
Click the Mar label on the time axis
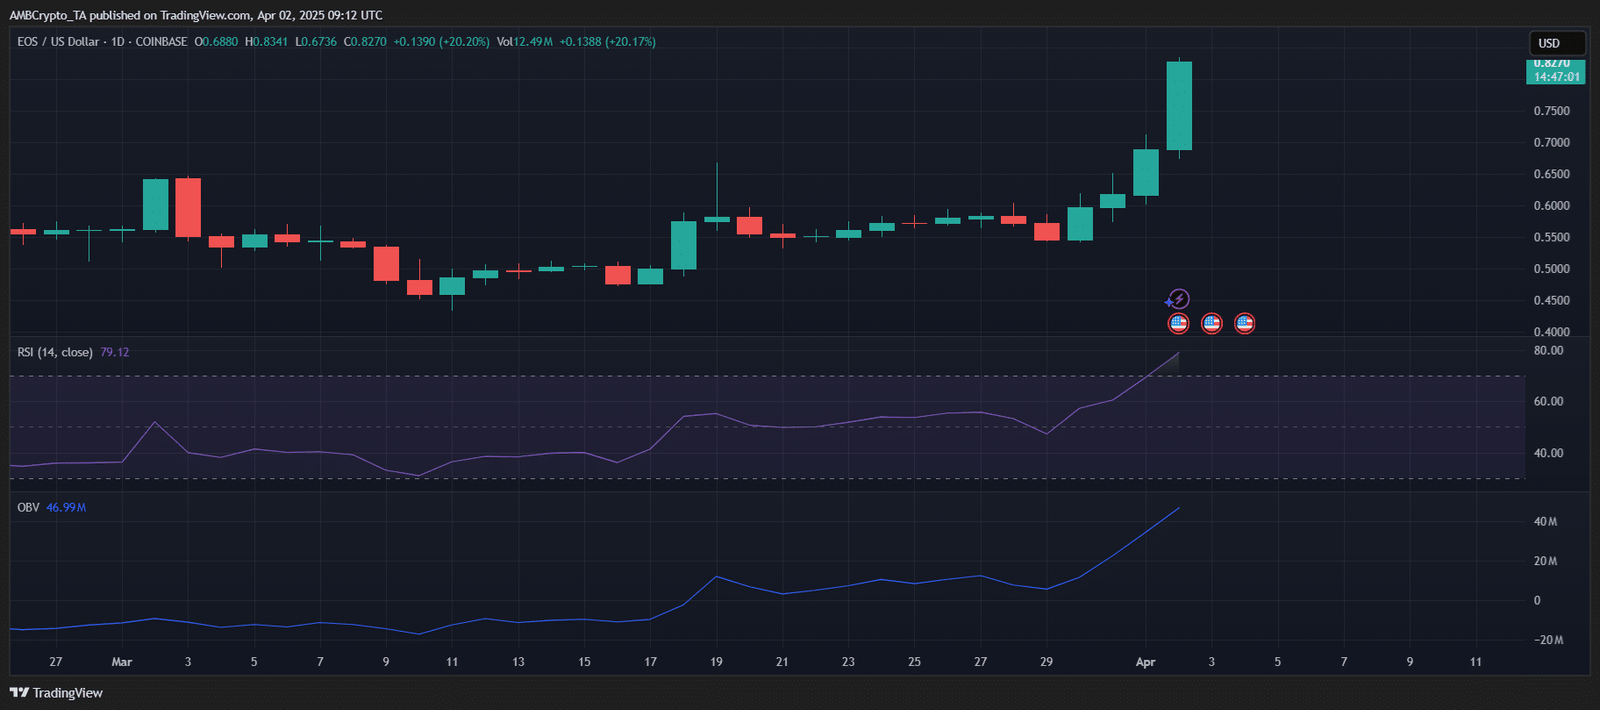point(122,662)
